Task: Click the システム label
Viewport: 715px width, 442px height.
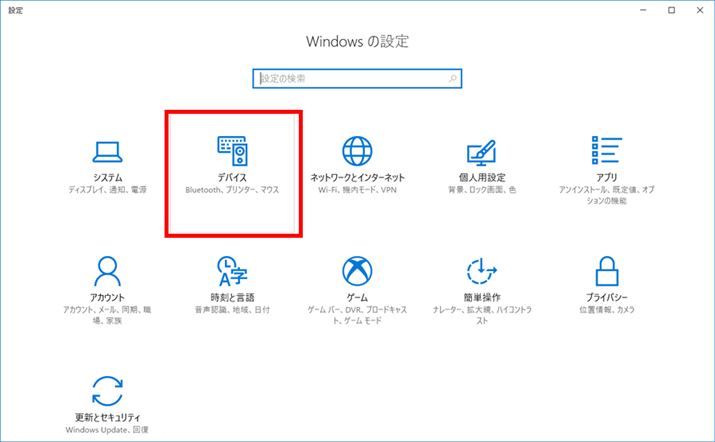Action: [x=107, y=177]
